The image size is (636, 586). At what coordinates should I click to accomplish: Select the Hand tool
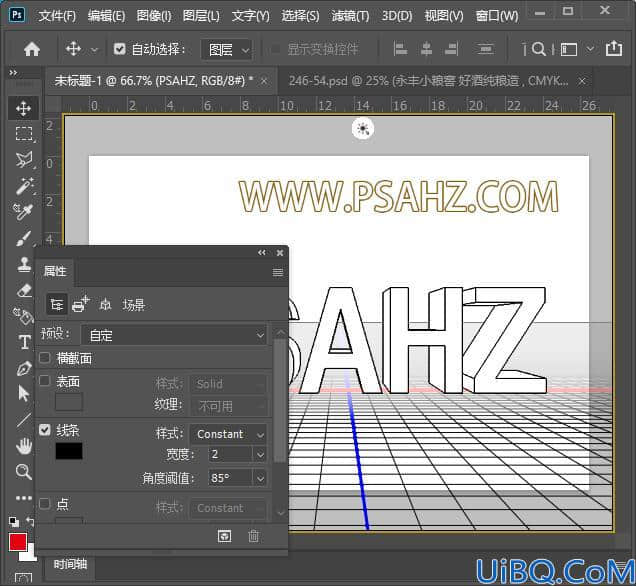pos(24,446)
